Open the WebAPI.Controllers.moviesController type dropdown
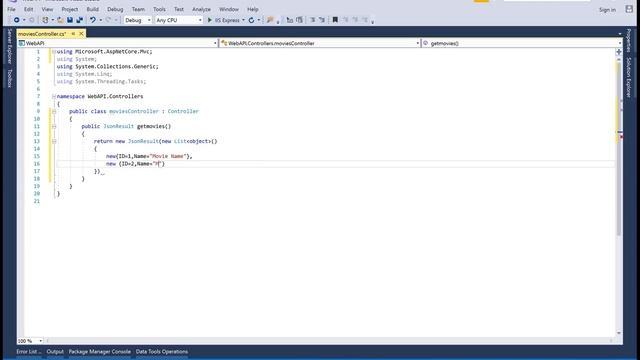Viewport: 640px width, 360px height. (x=320, y=43)
